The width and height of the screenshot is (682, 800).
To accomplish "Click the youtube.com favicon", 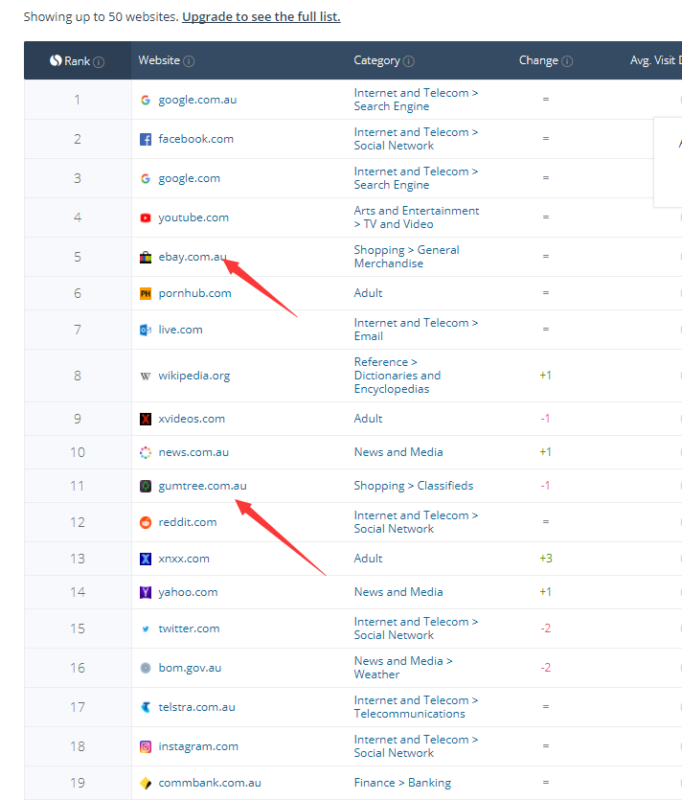I will 145,218.
